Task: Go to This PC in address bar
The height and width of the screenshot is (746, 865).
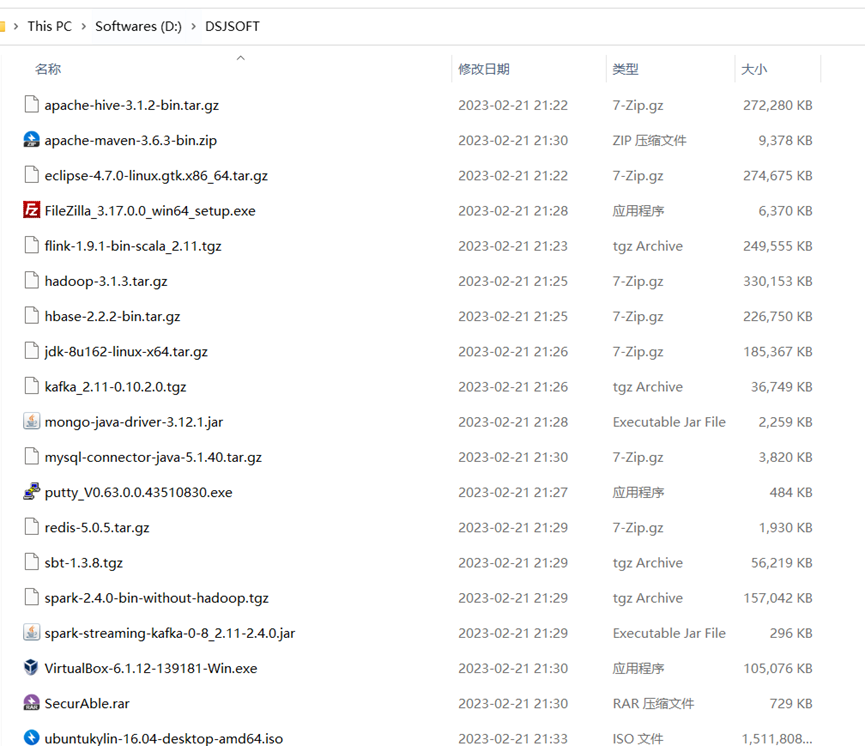Action: pos(50,26)
